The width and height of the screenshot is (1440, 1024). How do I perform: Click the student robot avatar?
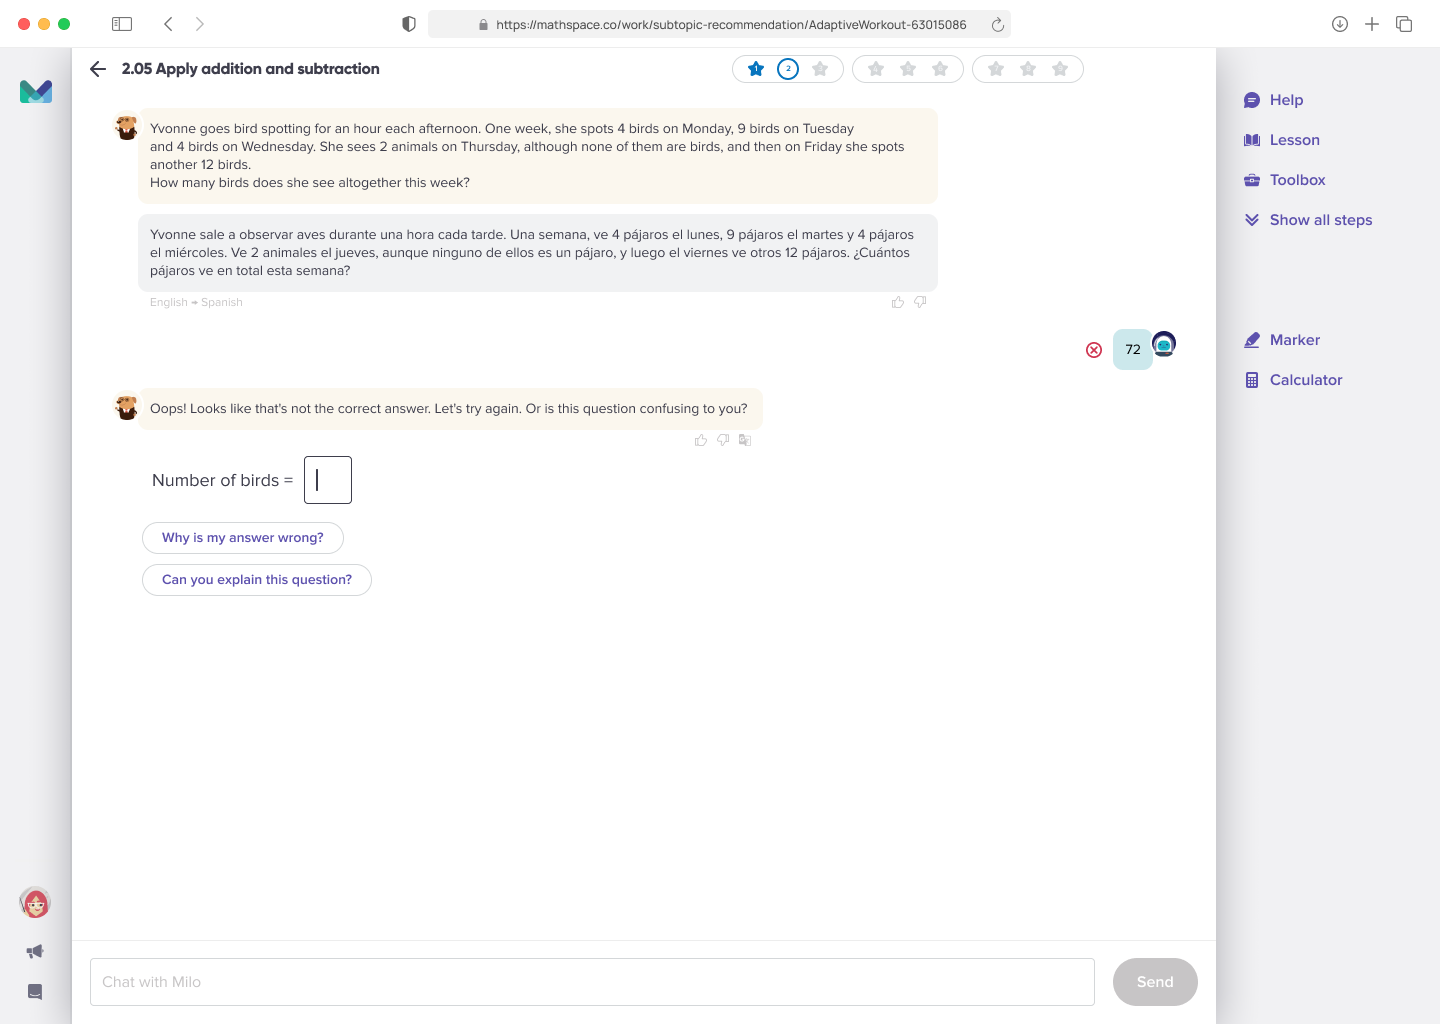click(1164, 344)
